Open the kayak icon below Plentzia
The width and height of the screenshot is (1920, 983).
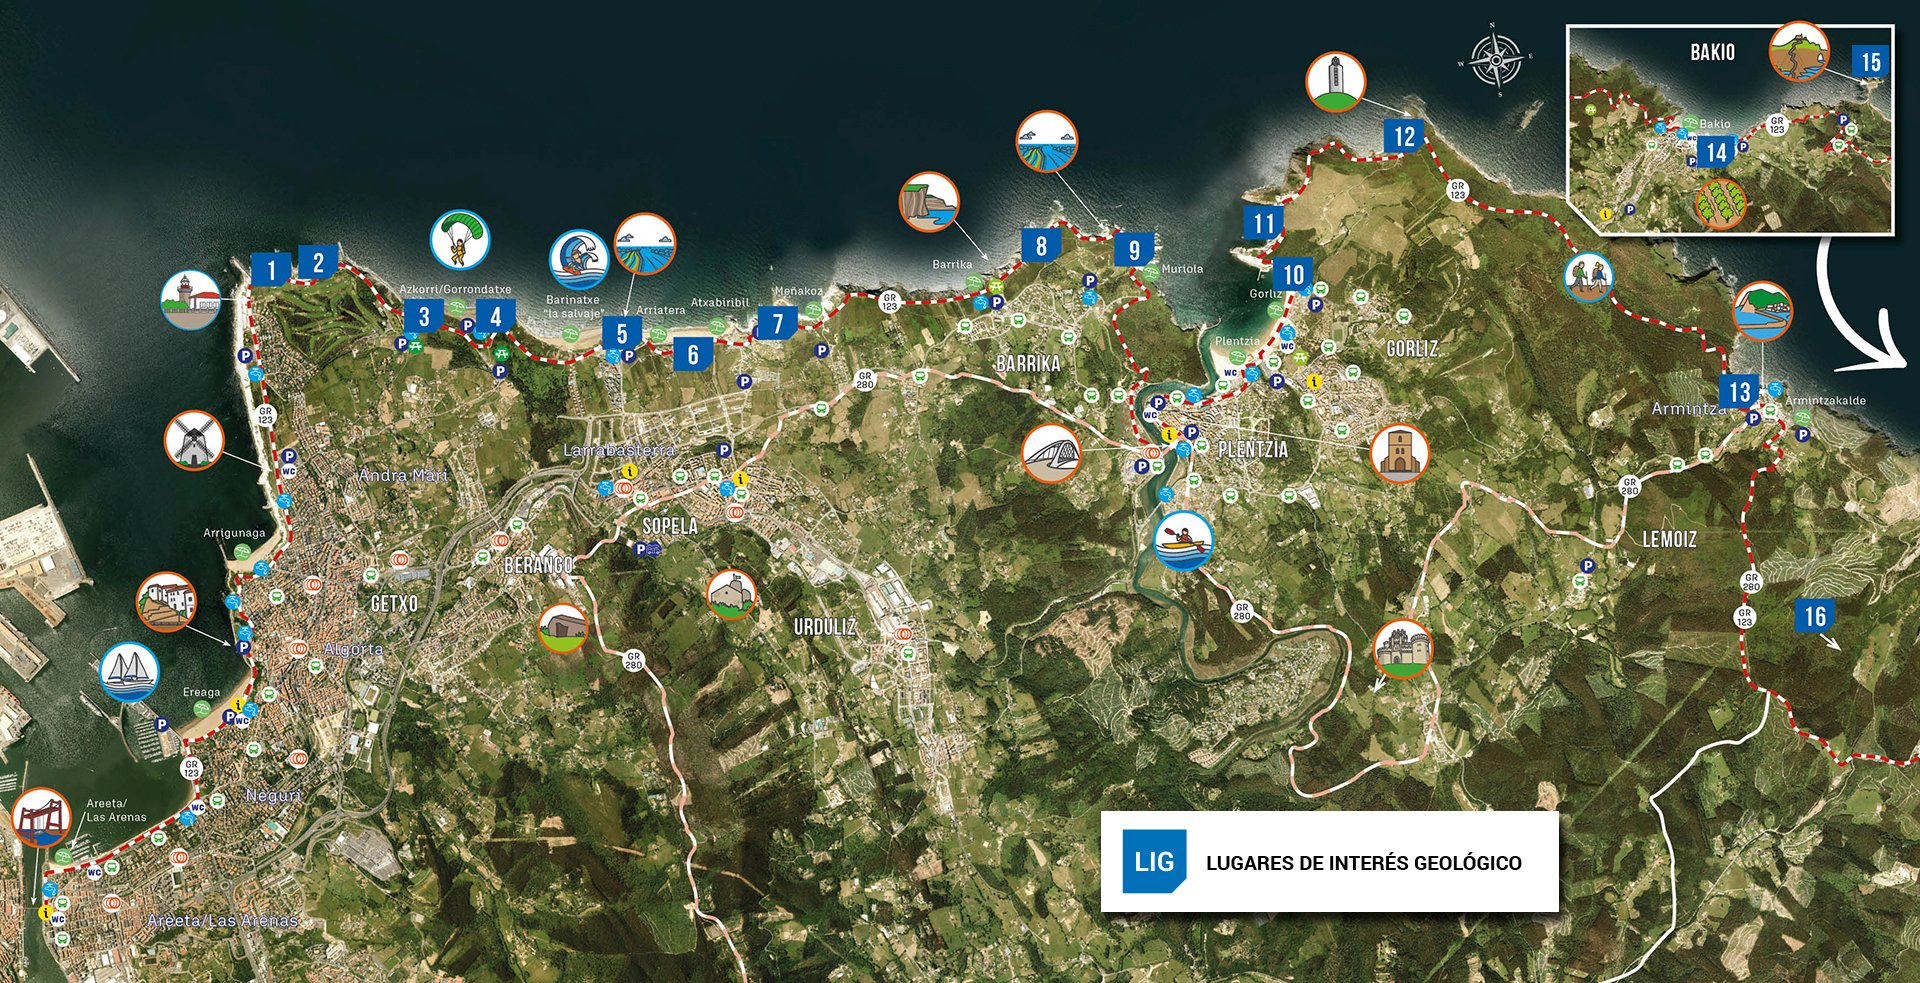point(1183,541)
